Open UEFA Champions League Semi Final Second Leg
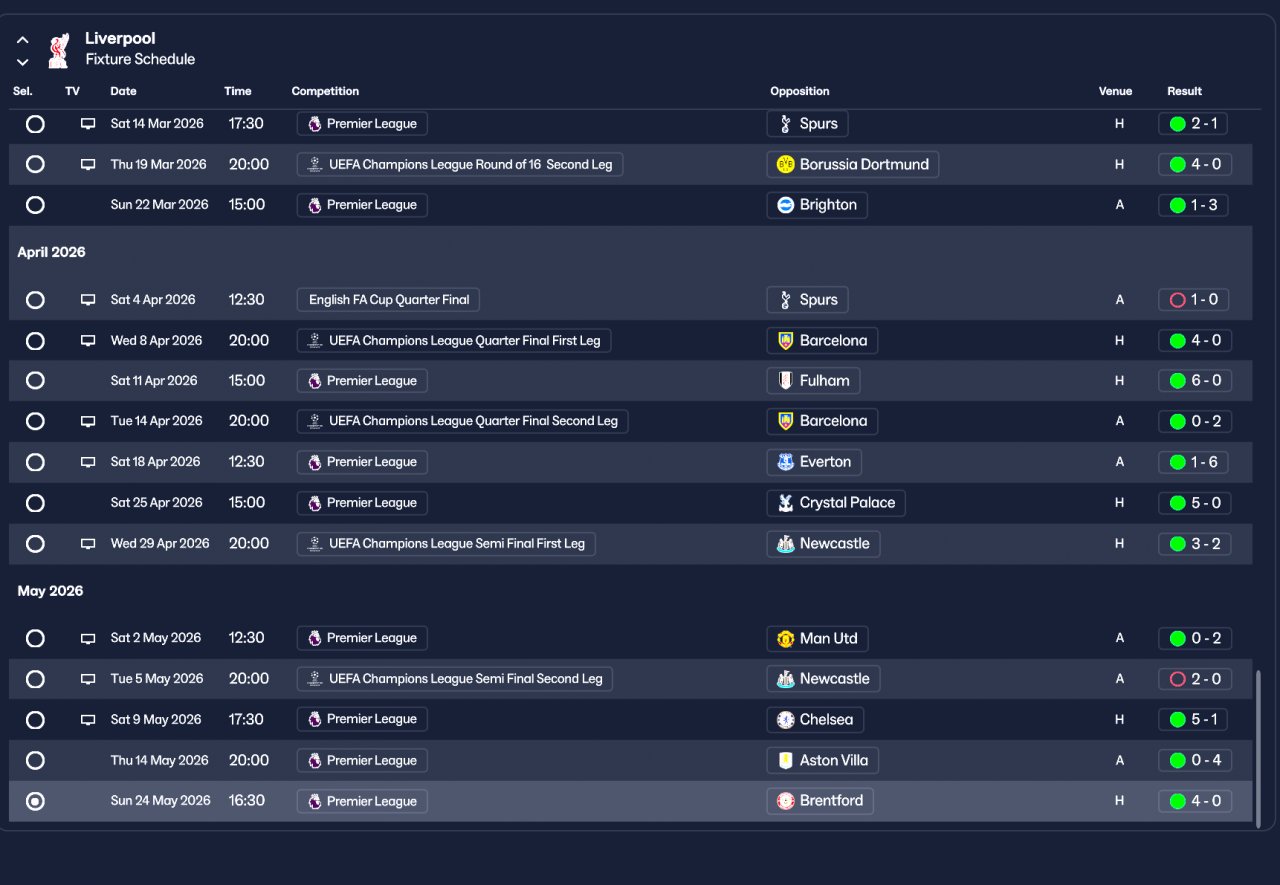 (x=455, y=679)
